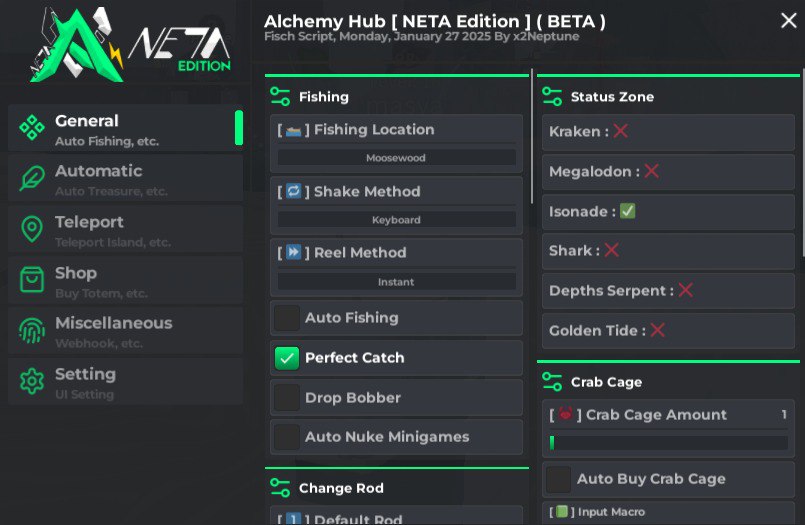Uncheck the Perfect Catch checkbox
This screenshot has width=805, height=525.
[x=288, y=358]
